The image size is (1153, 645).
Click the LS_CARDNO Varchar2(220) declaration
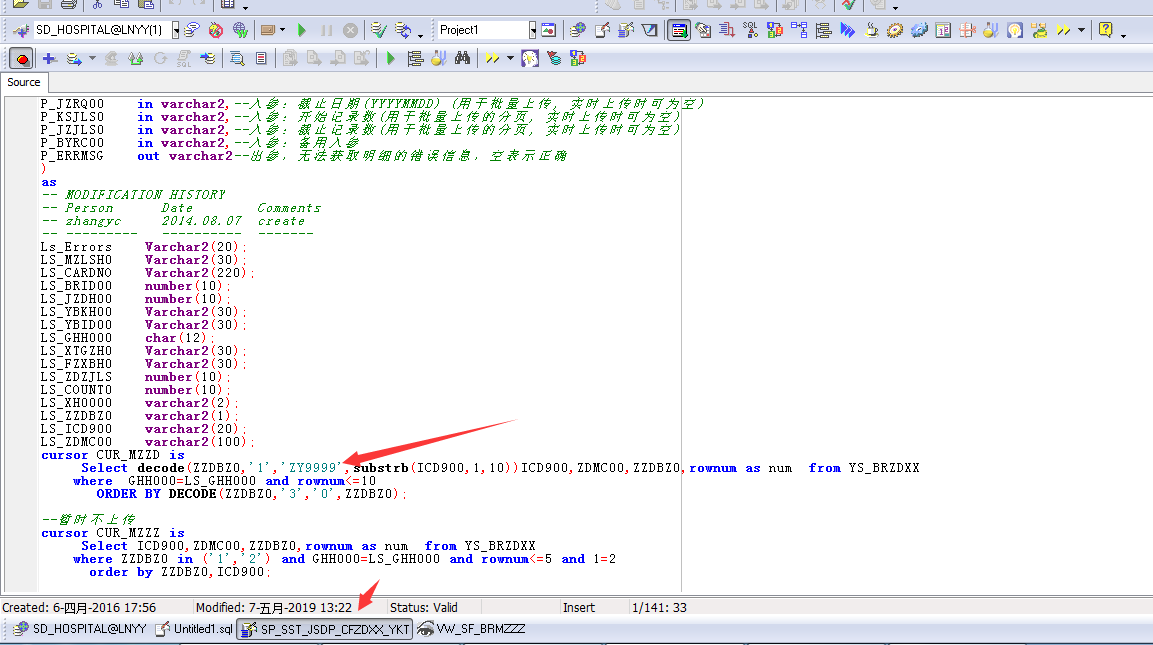click(x=147, y=273)
